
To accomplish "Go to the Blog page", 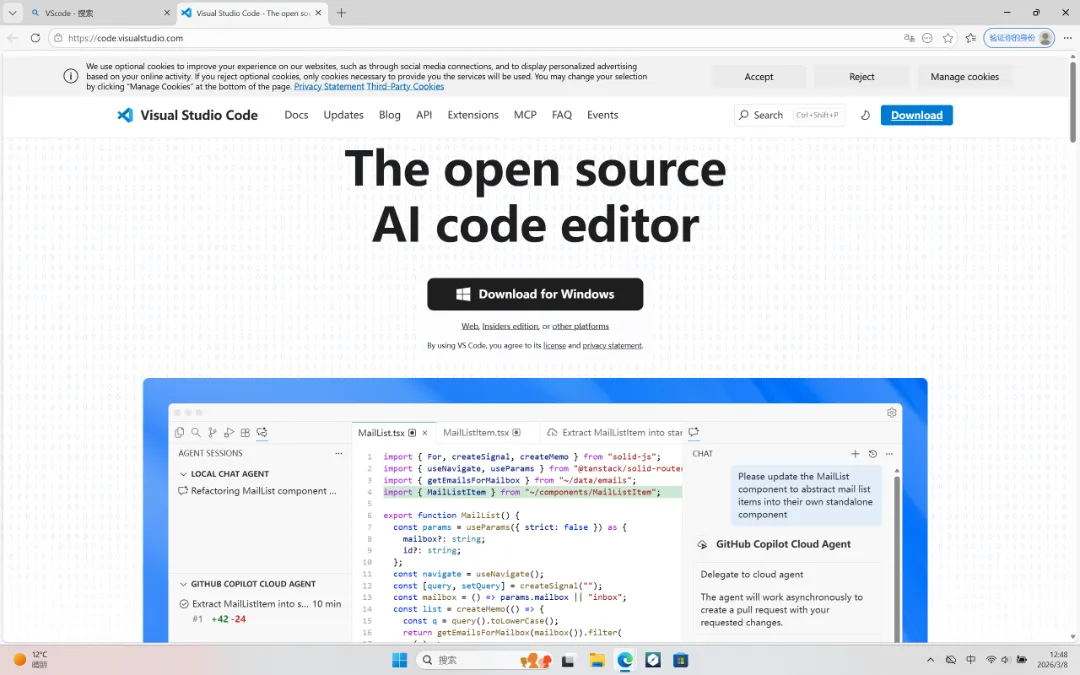I will point(389,115).
